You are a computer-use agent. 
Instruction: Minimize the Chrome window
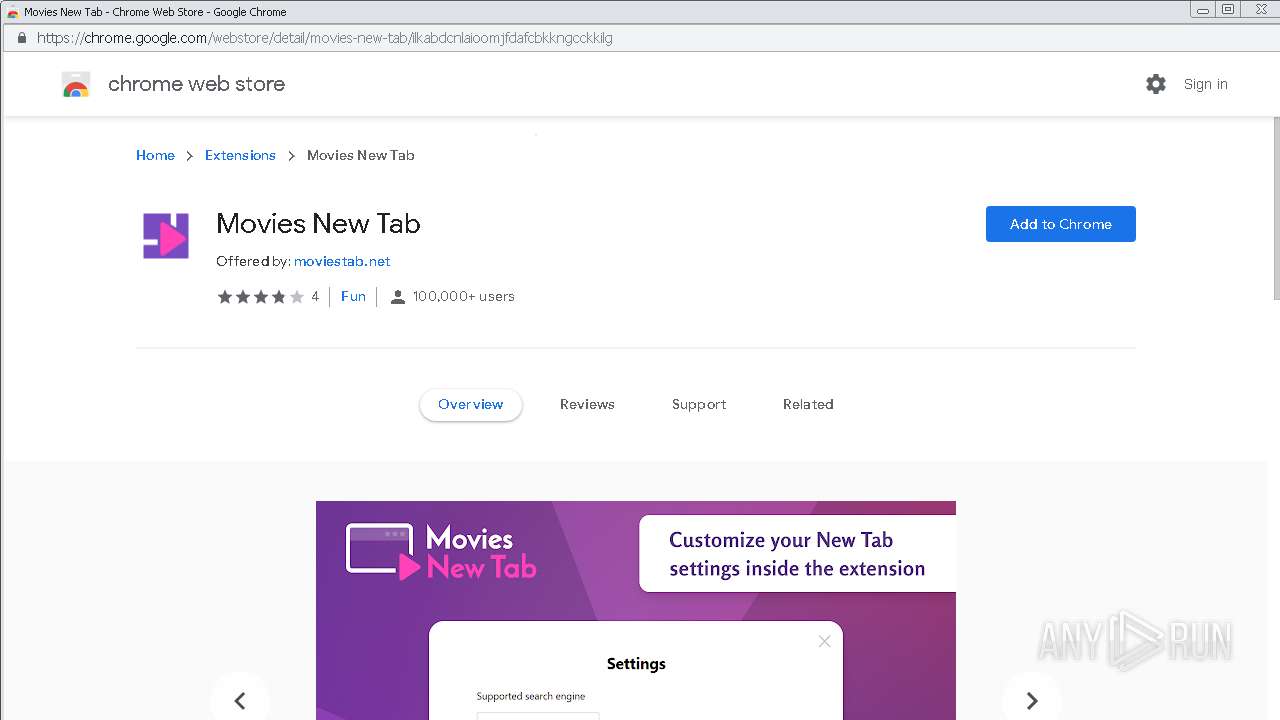[x=1203, y=10]
